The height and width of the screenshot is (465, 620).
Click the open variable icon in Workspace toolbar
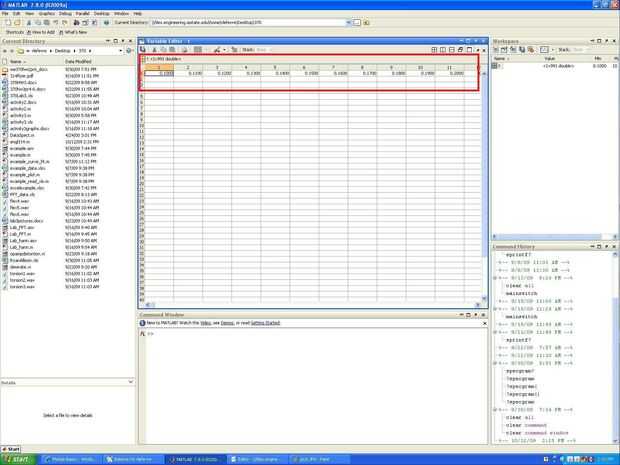tap(505, 49)
